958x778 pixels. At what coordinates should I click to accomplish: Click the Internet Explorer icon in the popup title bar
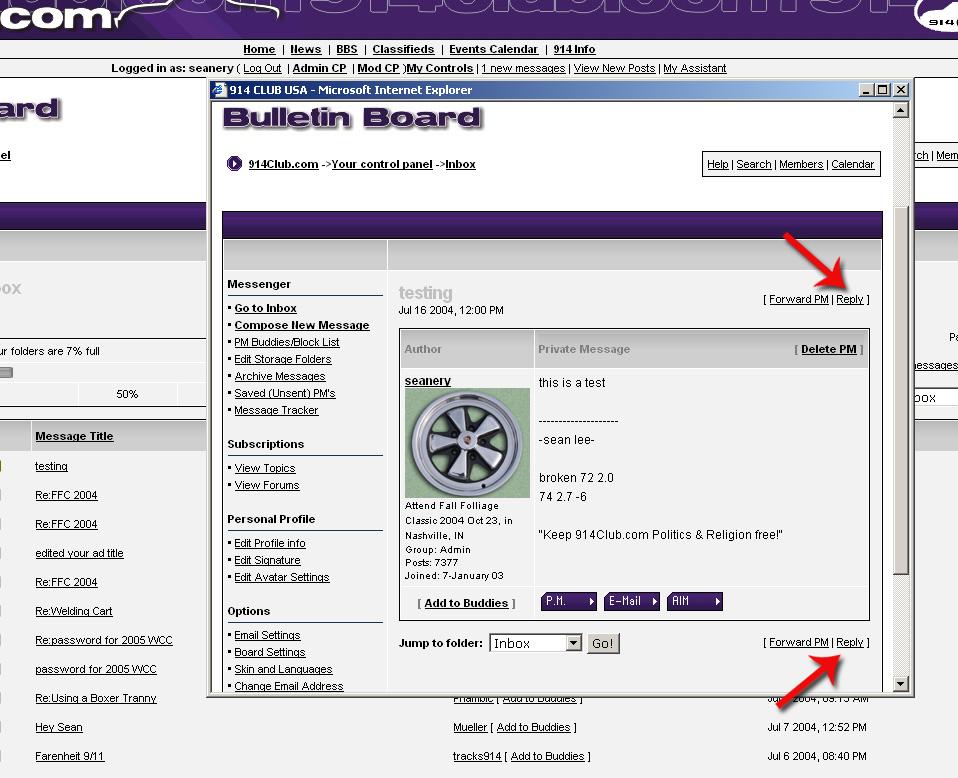tap(219, 90)
